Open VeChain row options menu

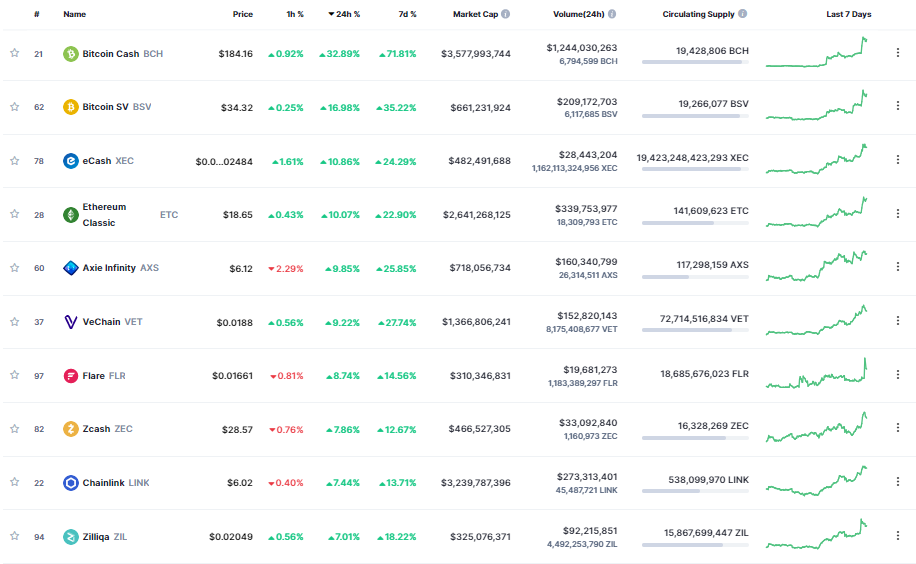pyautogui.click(x=898, y=320)
